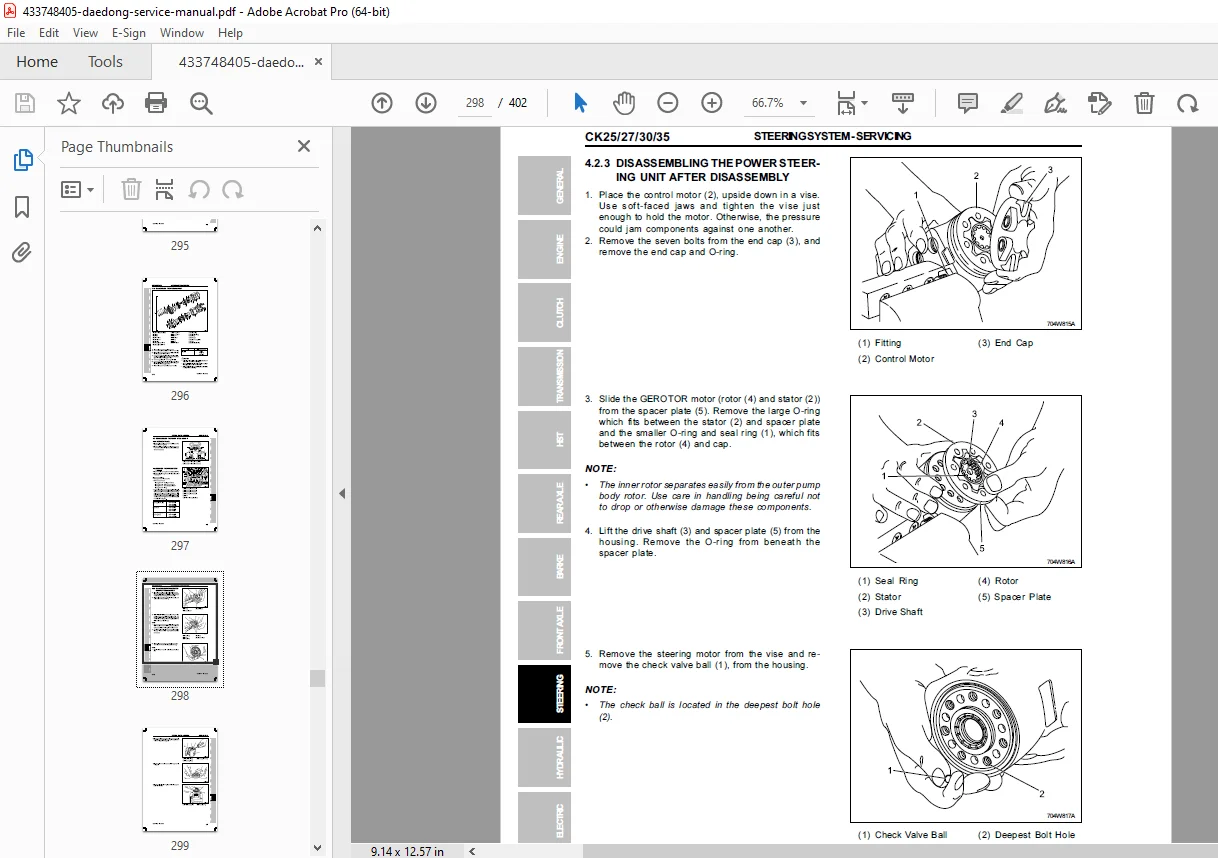Rotate the page with the toolbar rotate icon
Viewport: 1218px width, 858px height.
click(1187, 103)
